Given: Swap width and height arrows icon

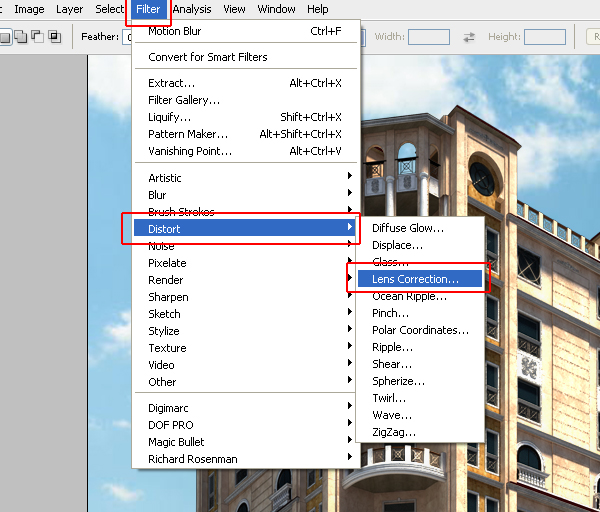Looking at the screenshot, I should [x=469, y=37].
